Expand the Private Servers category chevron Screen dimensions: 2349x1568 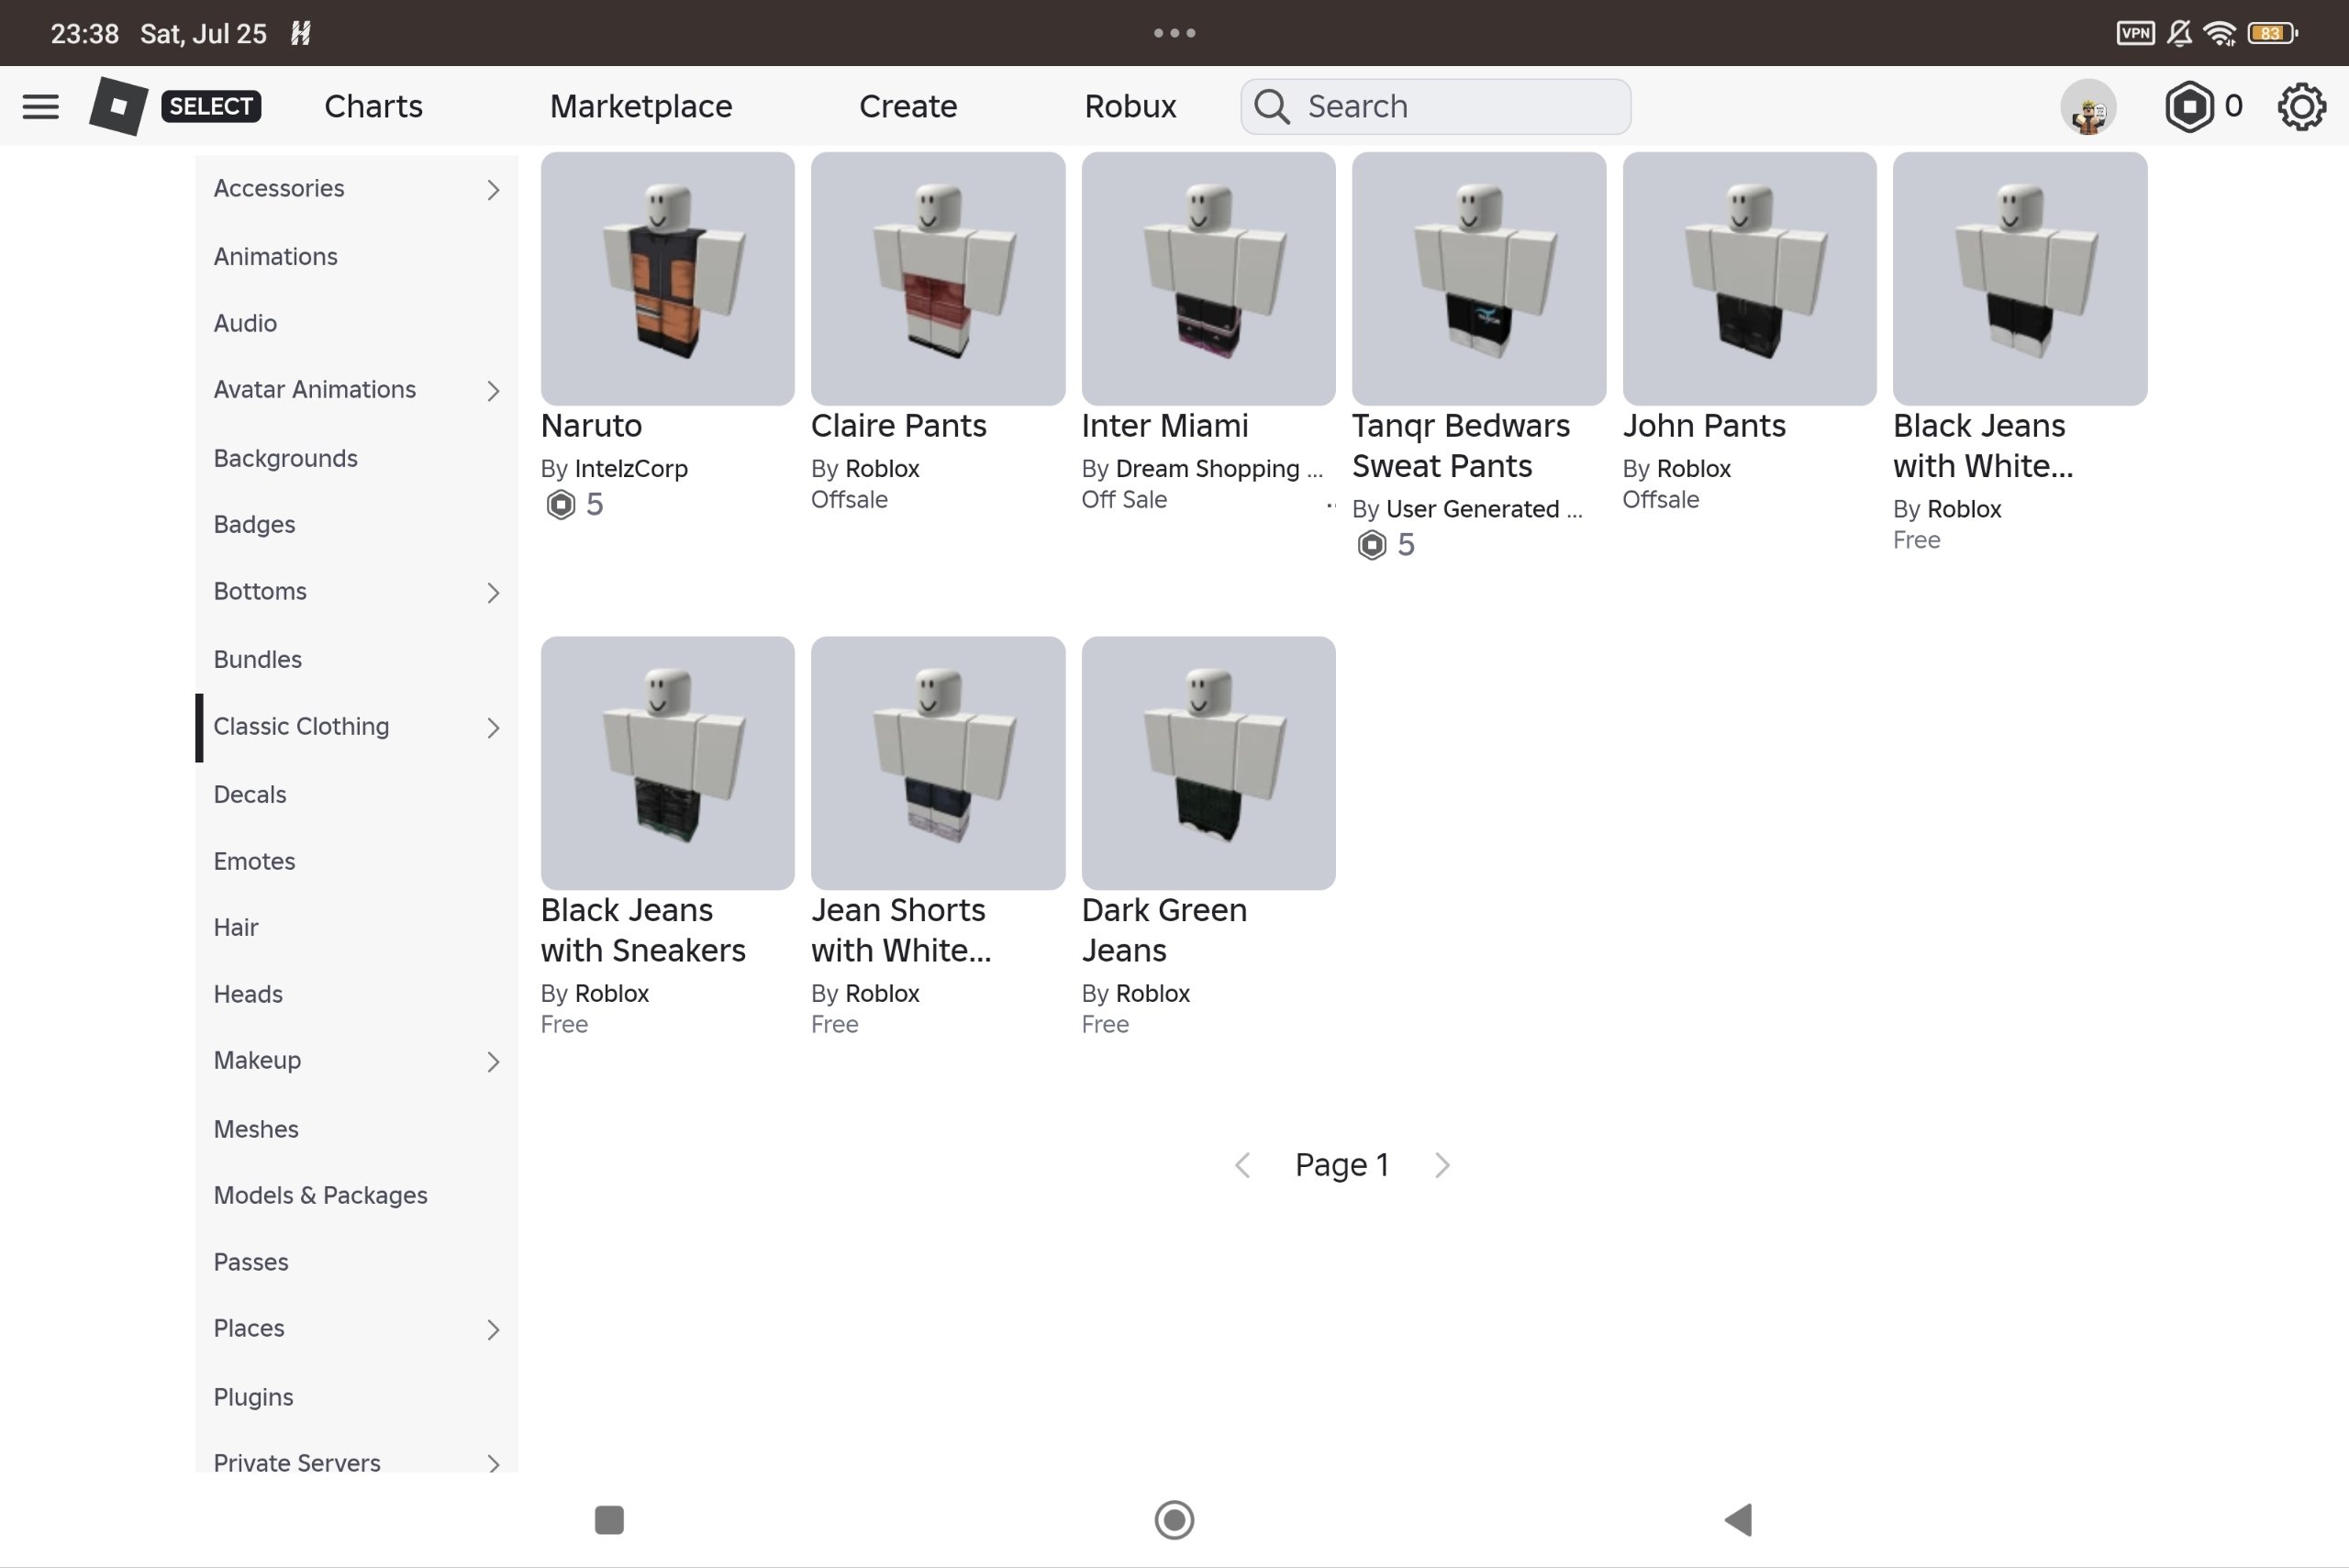coord(493,1464)
